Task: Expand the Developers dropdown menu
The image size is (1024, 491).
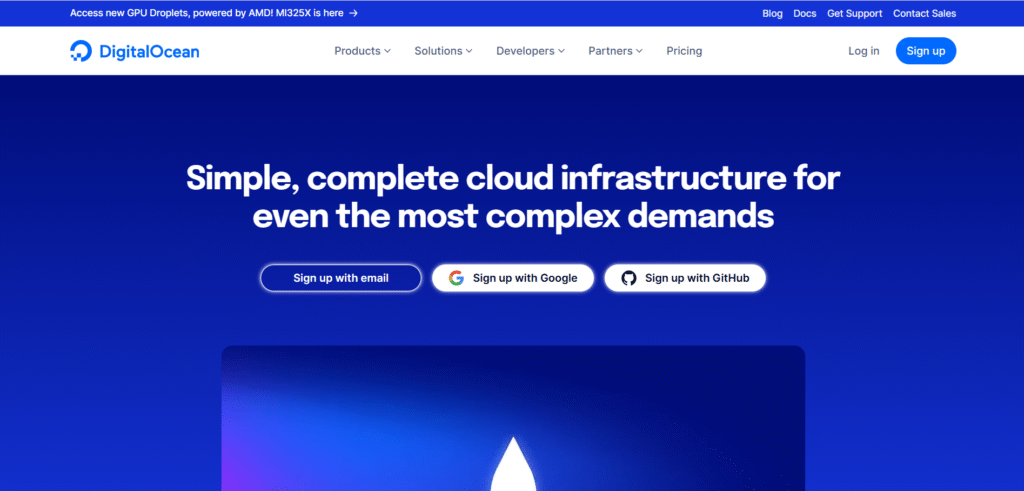Action: 530,51
